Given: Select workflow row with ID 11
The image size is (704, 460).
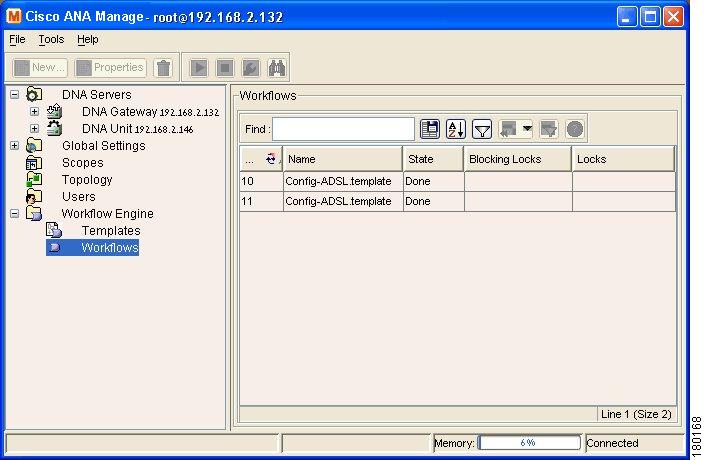Looking at the screenshot, I should 458,201.
